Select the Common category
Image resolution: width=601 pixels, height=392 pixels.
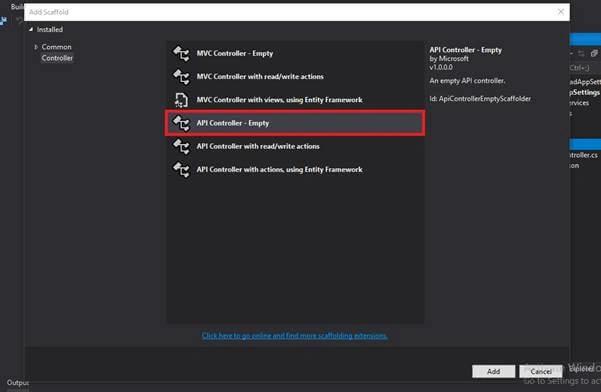56,47
